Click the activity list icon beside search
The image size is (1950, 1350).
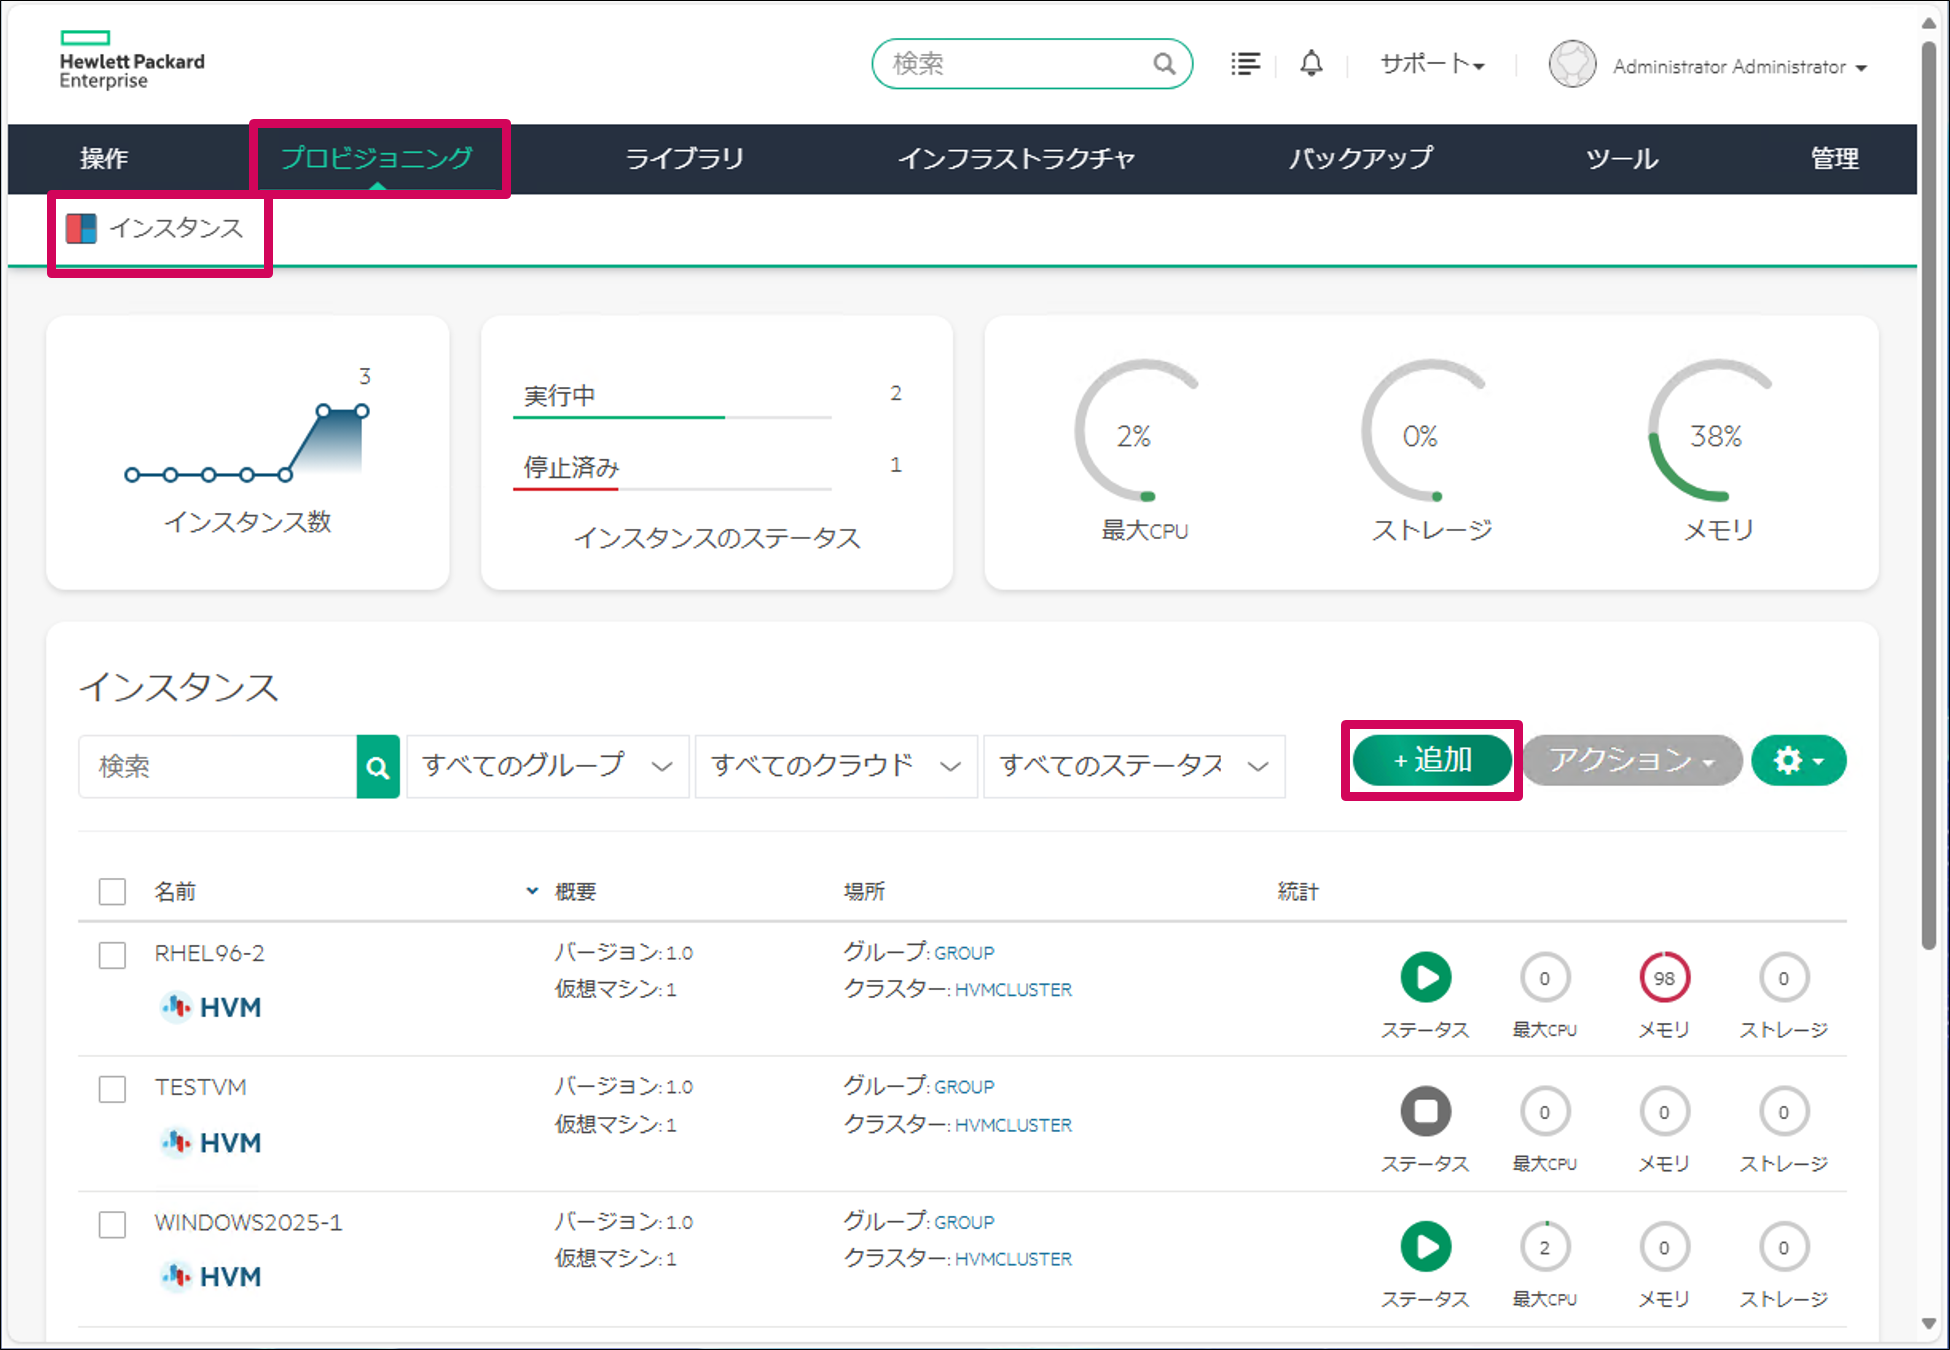[x=1245, y=63]
